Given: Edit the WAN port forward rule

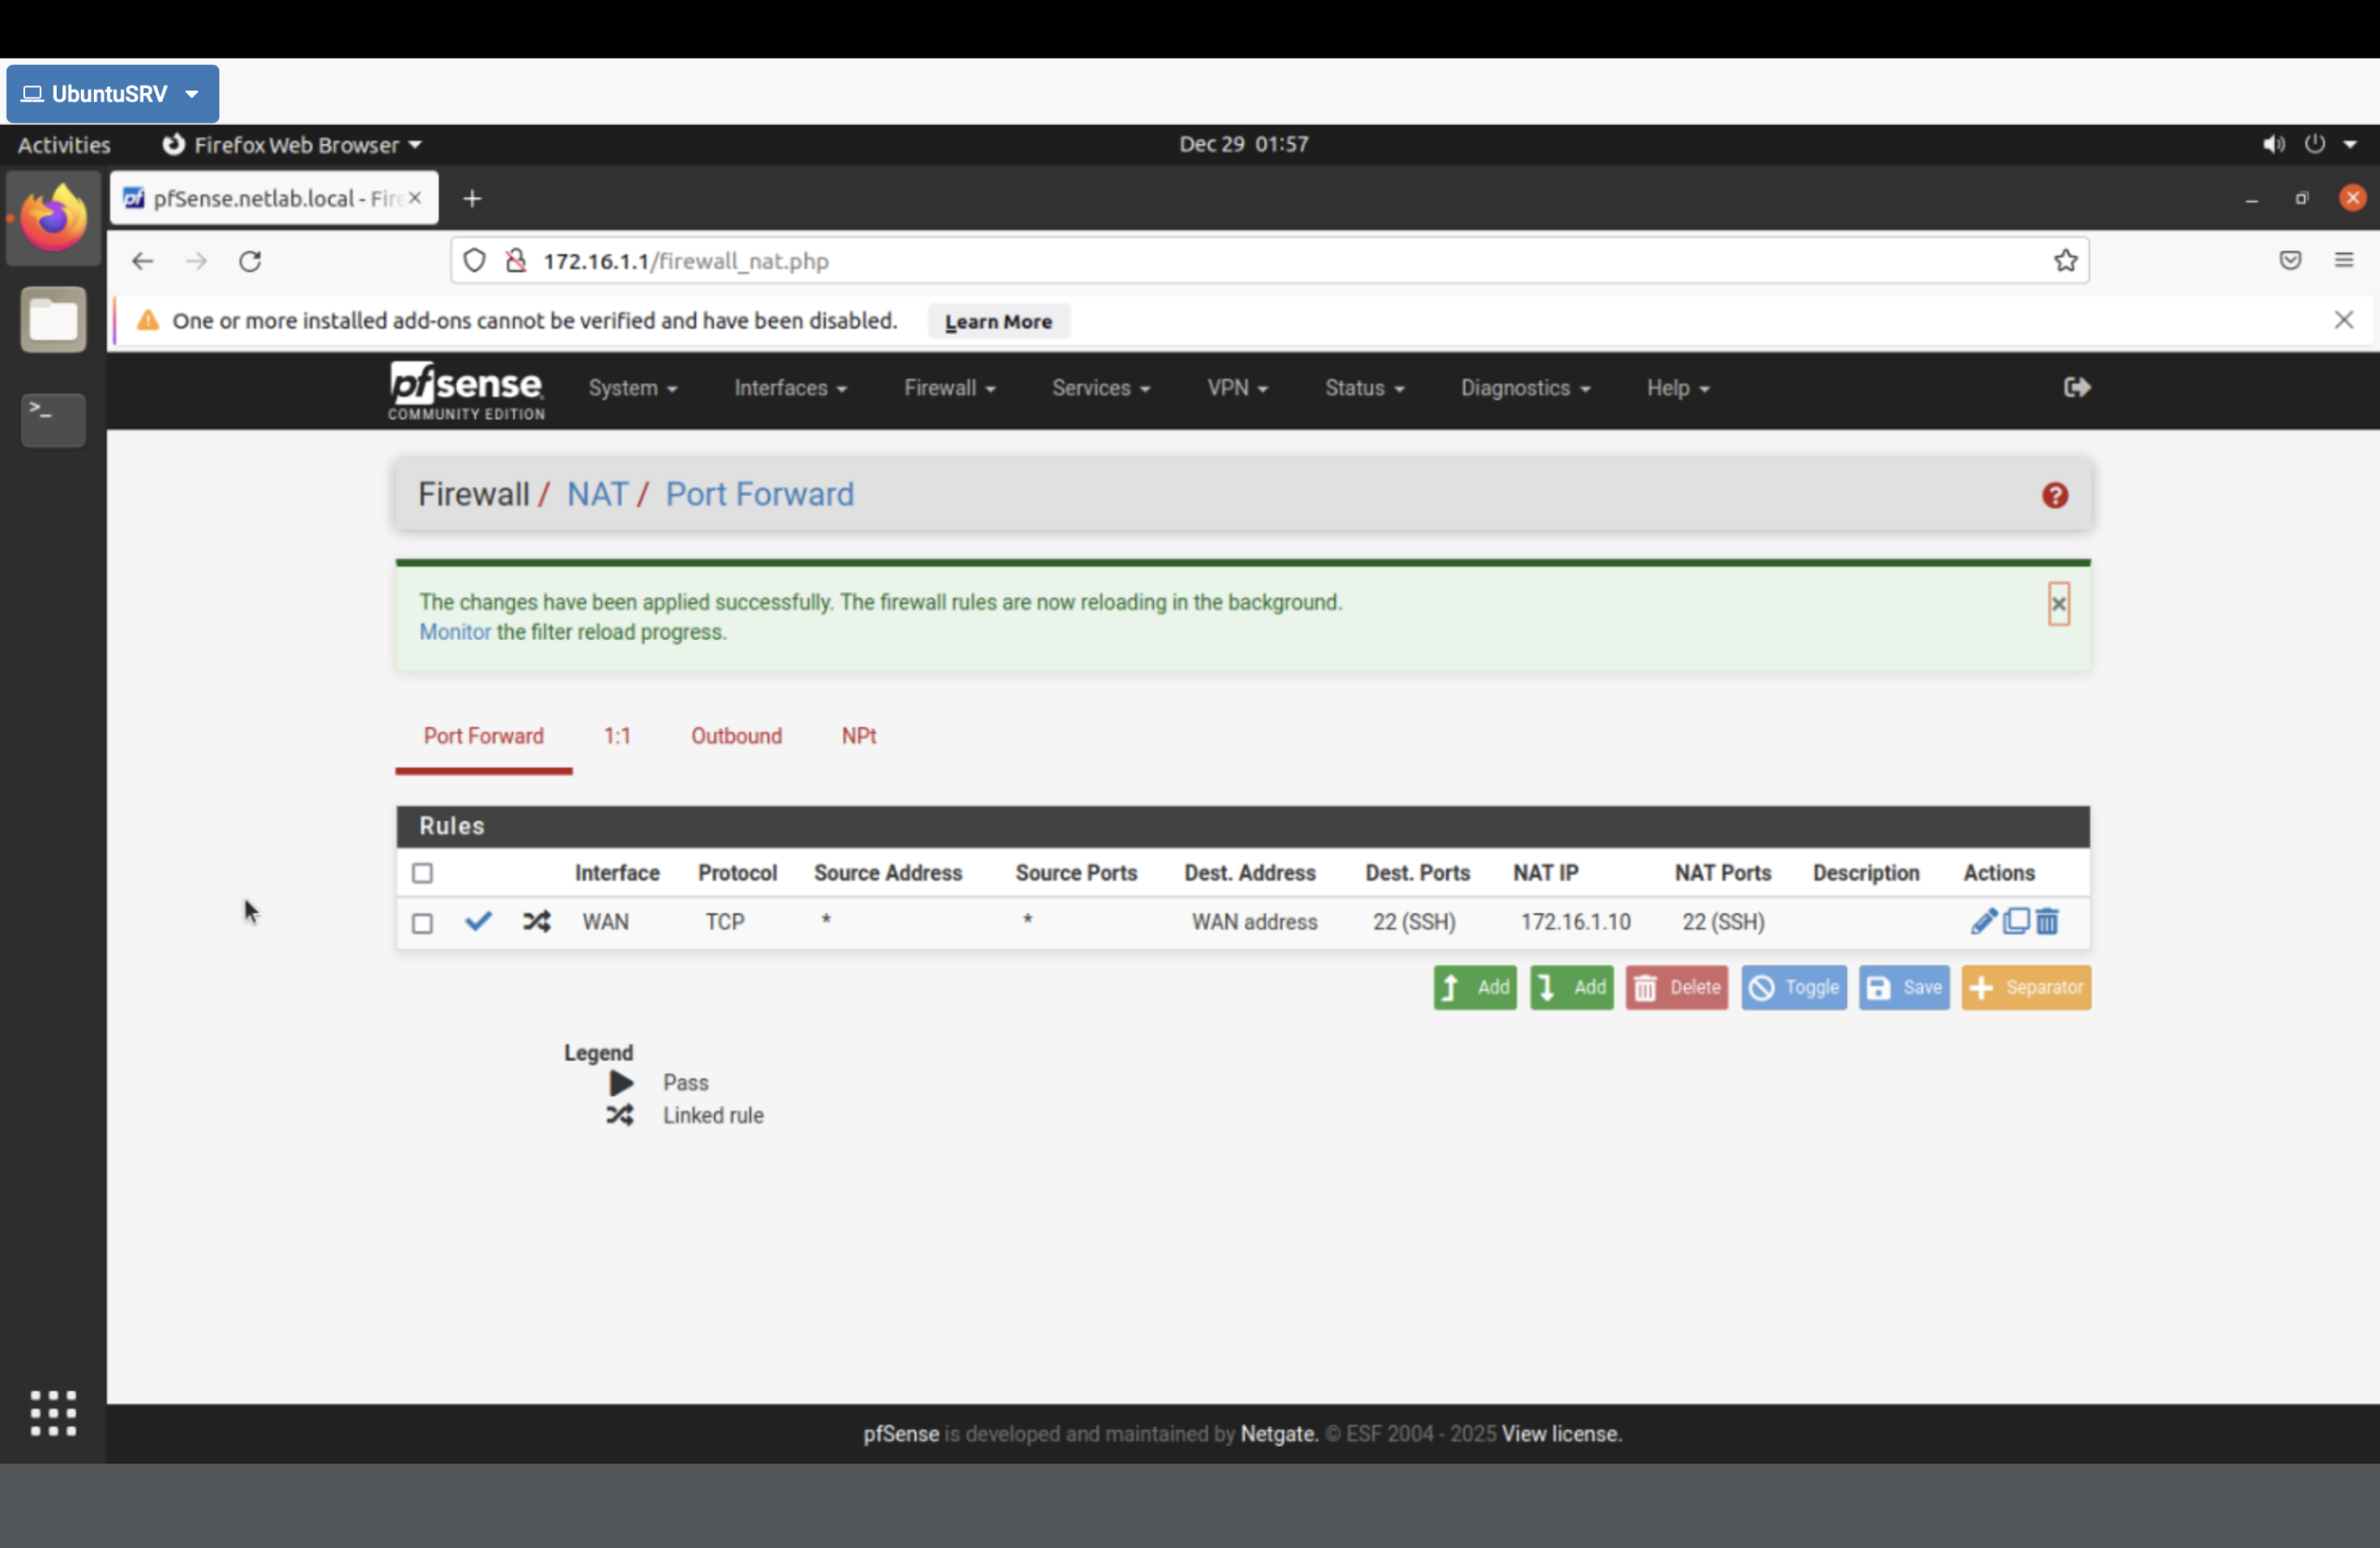Looking at the screenshot, I should (1983, 922).
